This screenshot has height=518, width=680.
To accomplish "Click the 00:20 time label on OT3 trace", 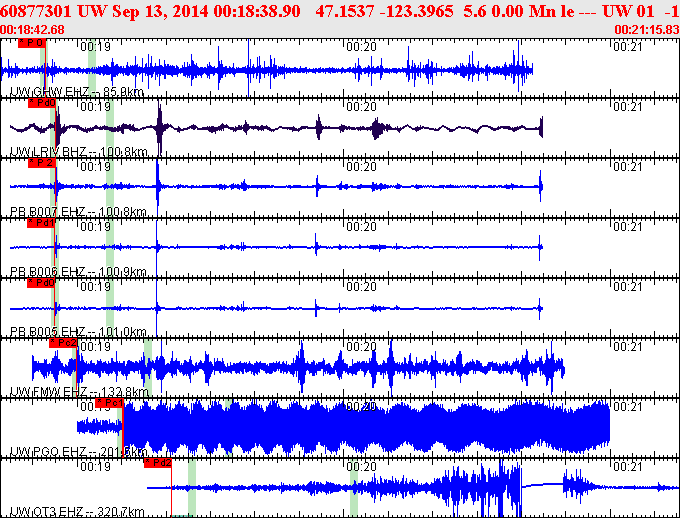I will [x=361, y=466].
